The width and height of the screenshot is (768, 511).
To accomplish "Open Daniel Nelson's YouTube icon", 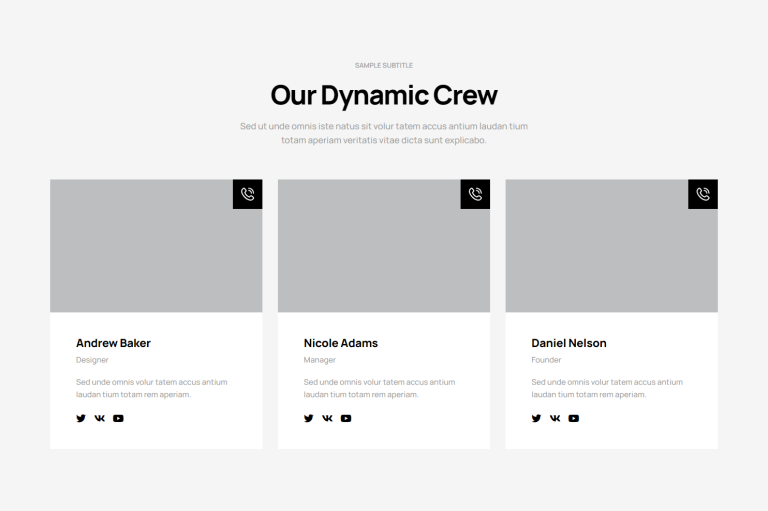I will (x=574, y=419).
